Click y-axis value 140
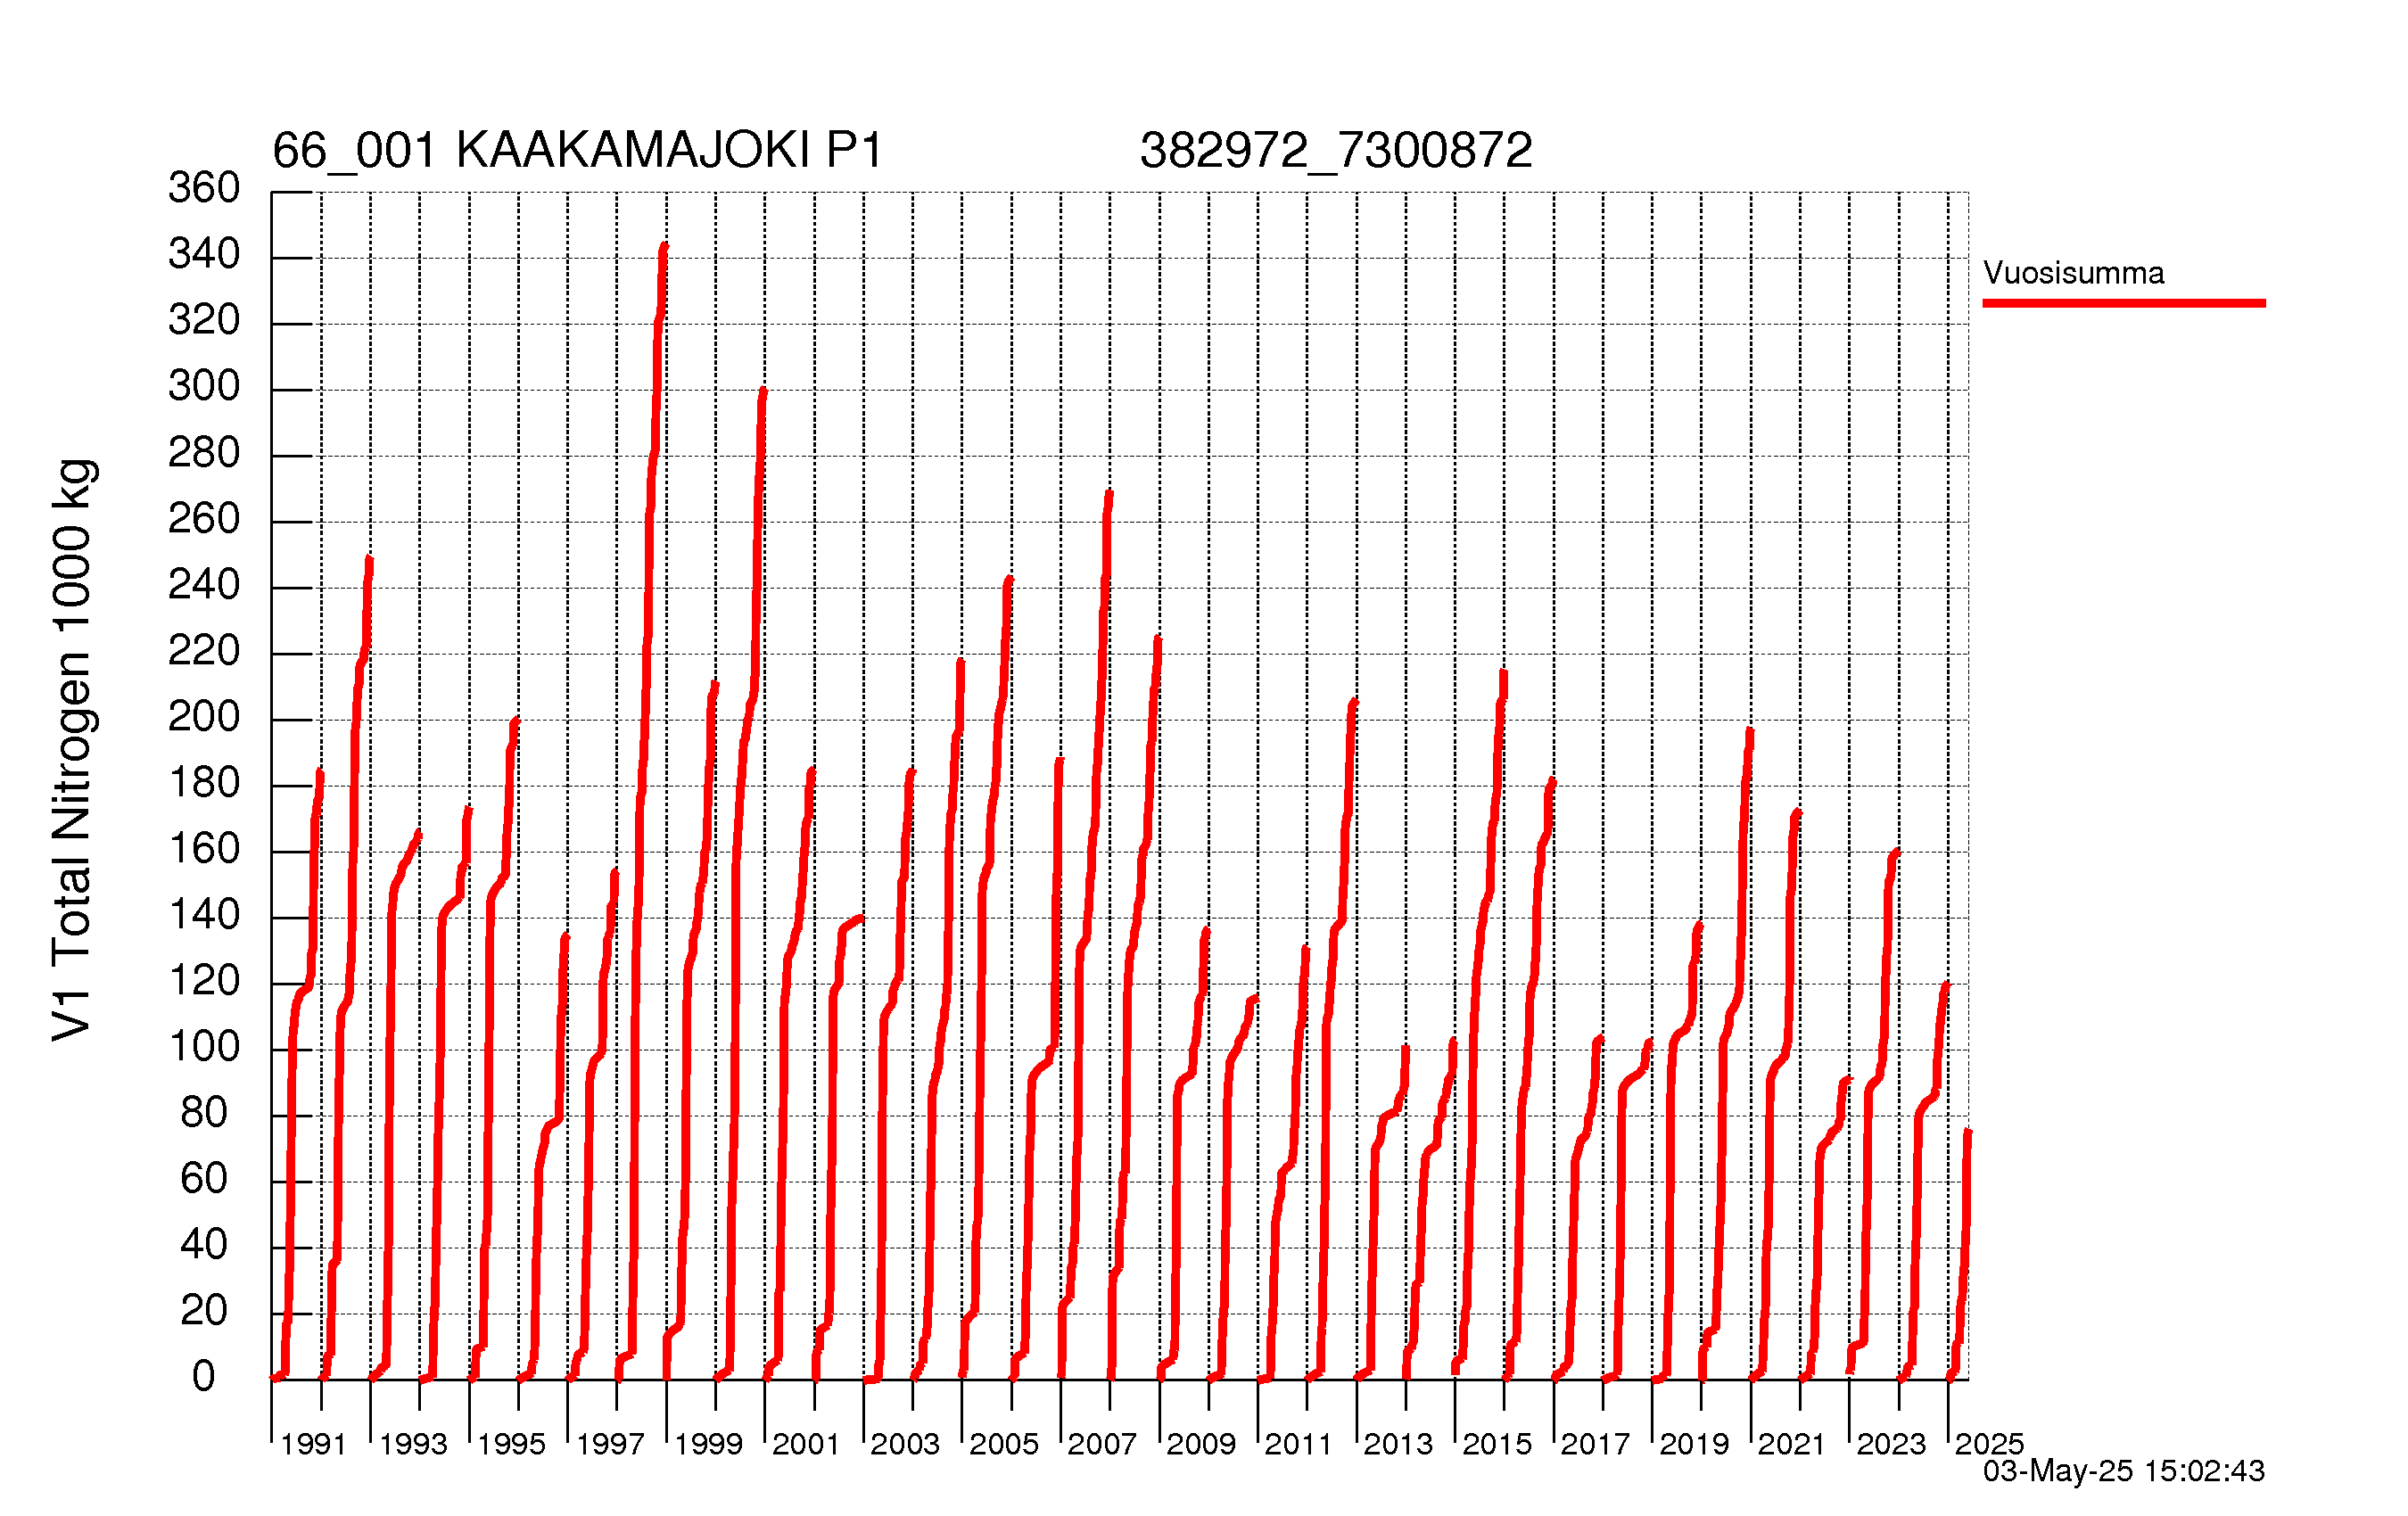Image resolution: width=2408 pixels, height=1516 pixels. pyautogui.click(x=204, y=914)
